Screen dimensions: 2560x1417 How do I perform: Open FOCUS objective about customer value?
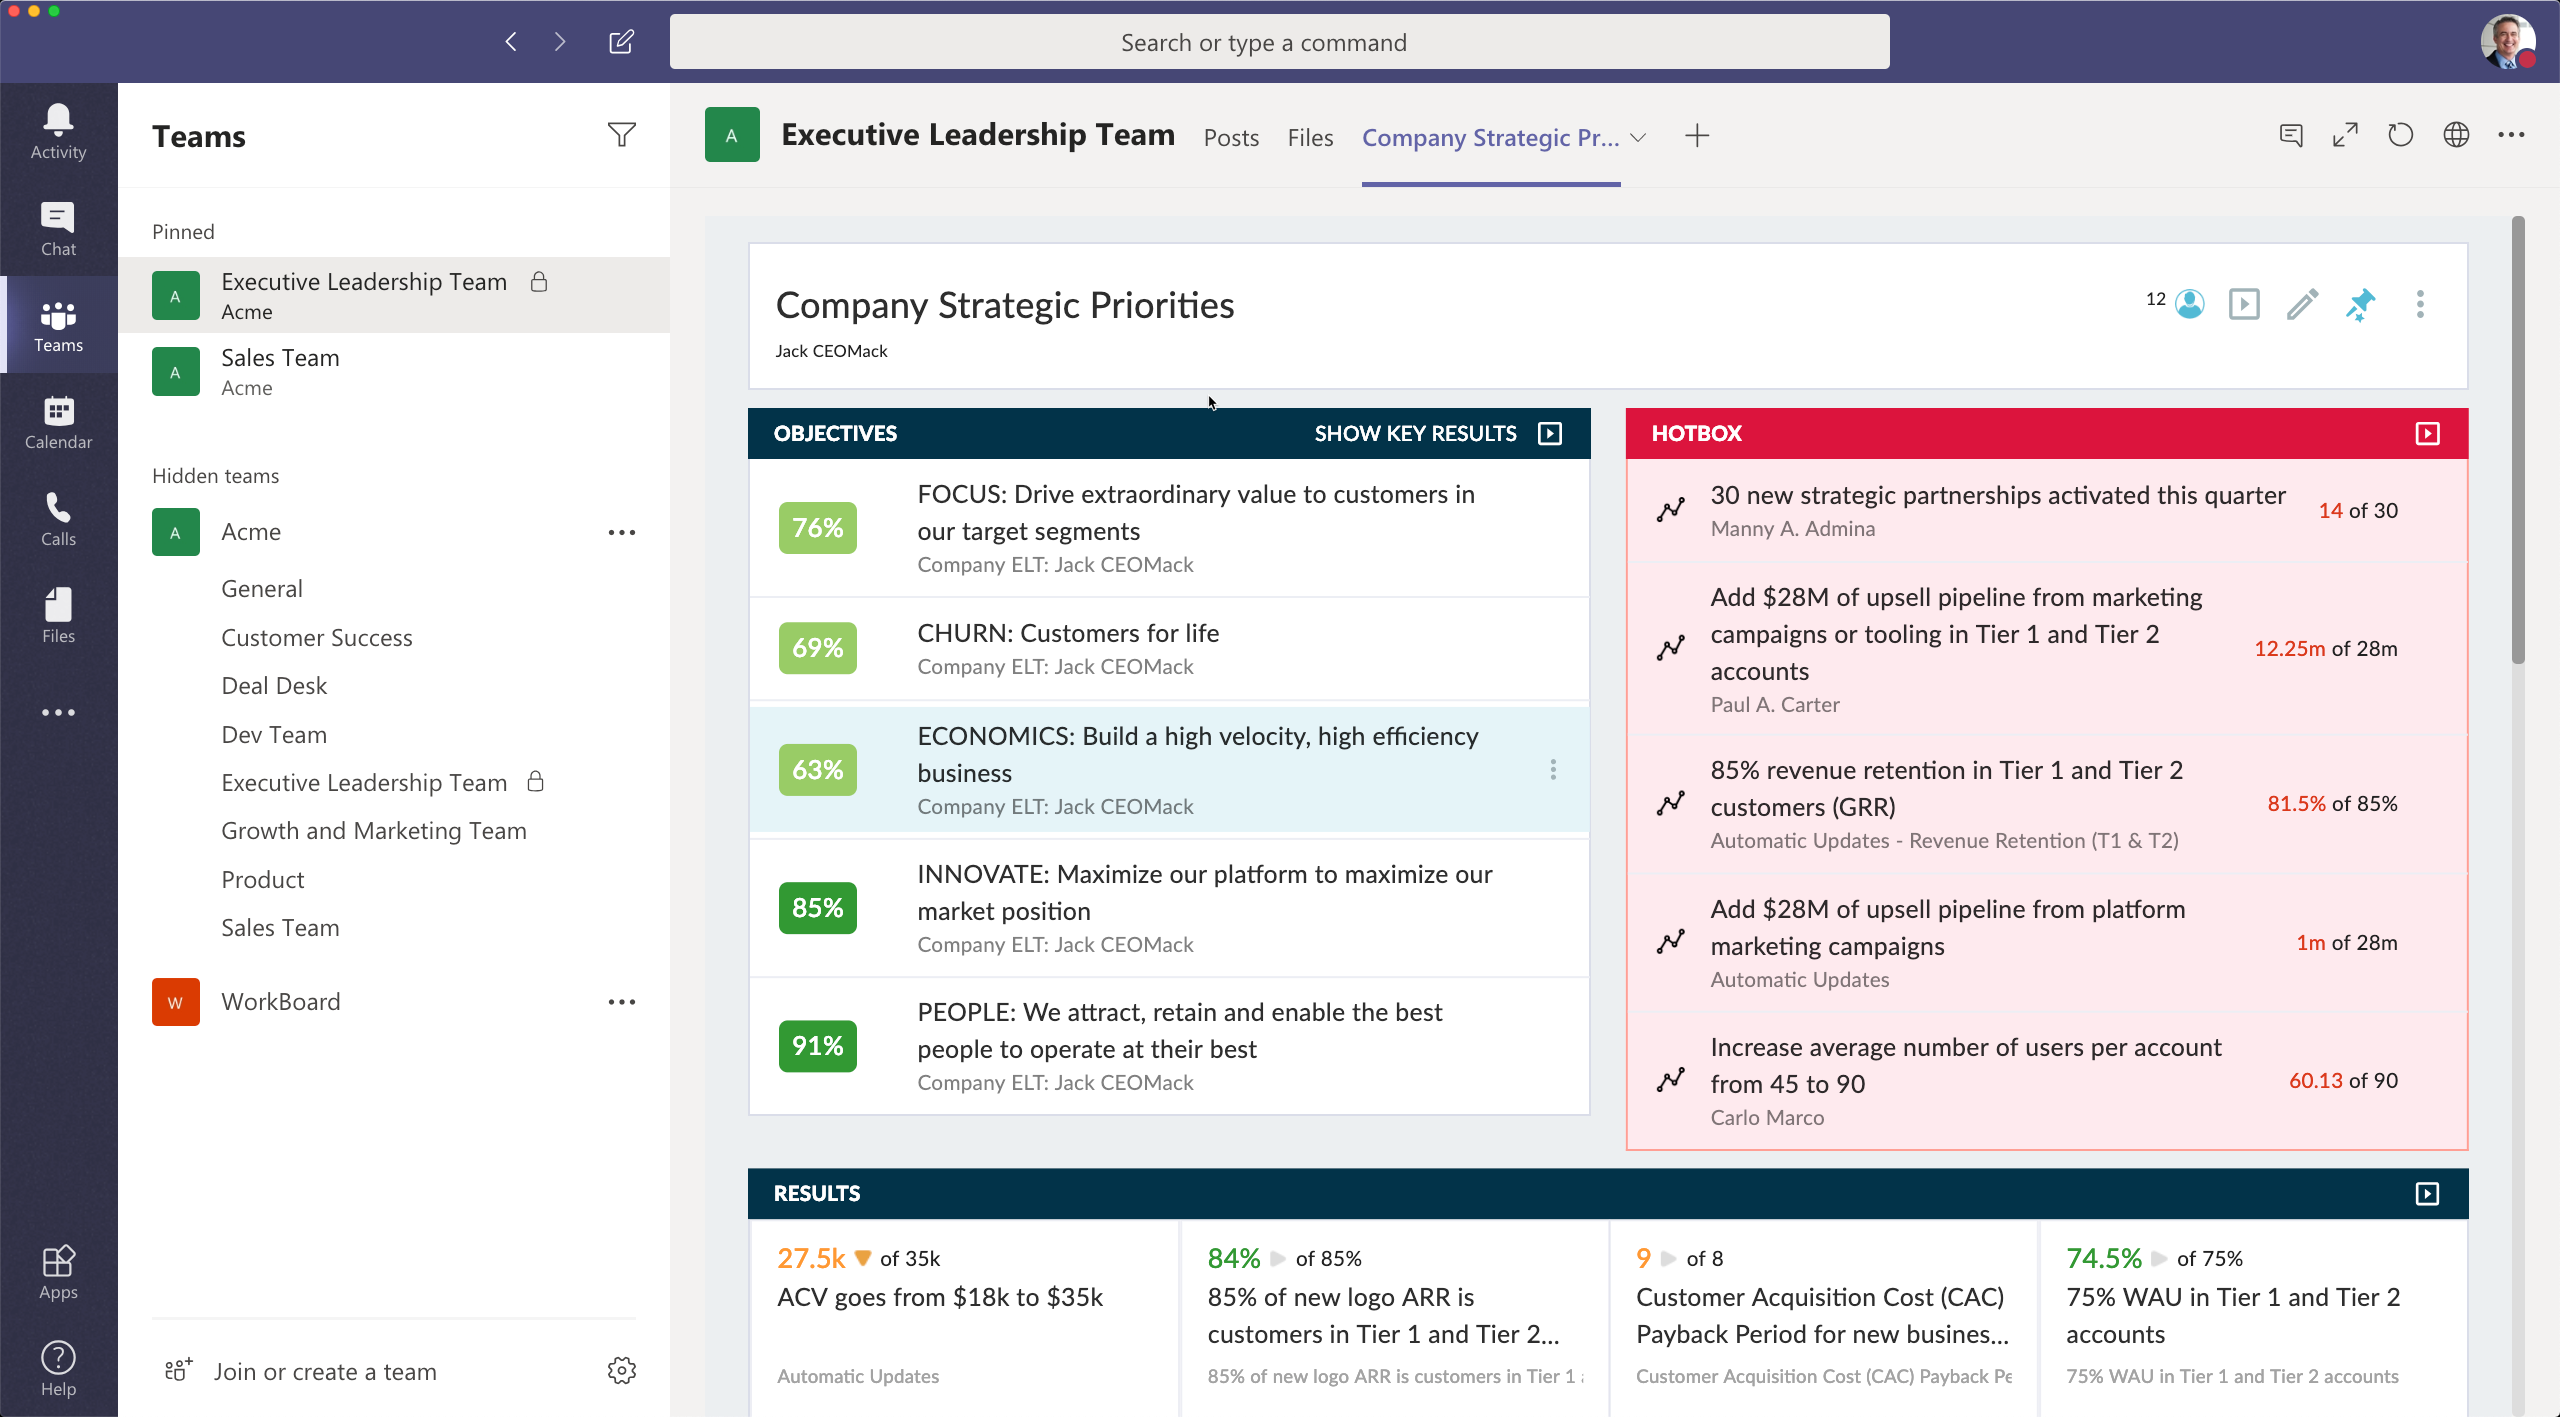(1196, 512)
